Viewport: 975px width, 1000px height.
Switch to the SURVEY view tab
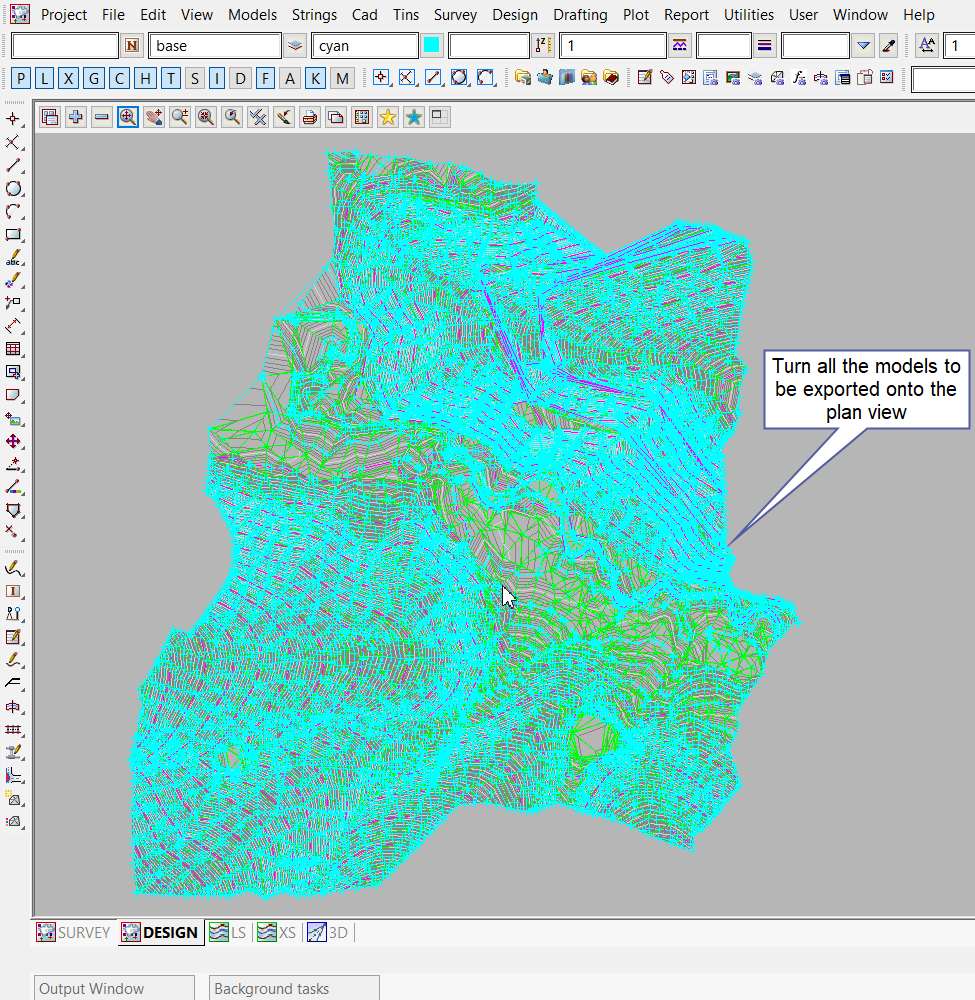[74, 932]
